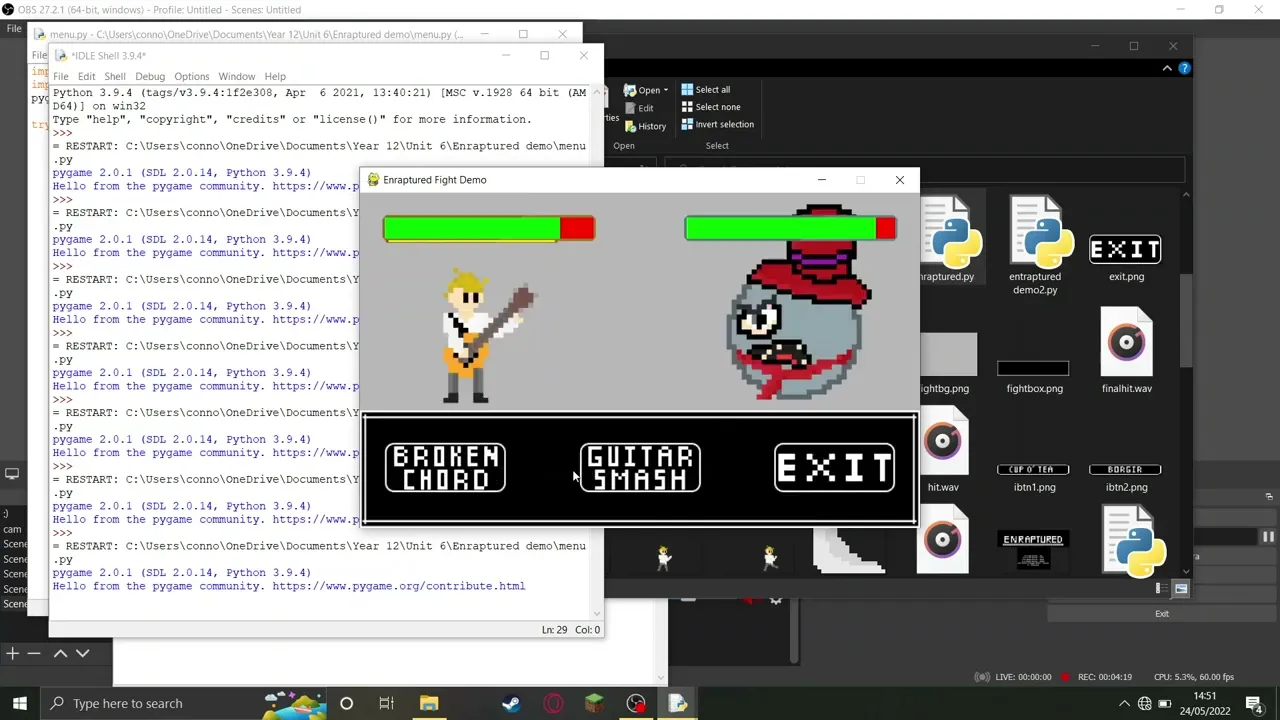This screenshot has height=720, width=1280.
Task: Click the OBS Exit button
Action: point(1162,613)
